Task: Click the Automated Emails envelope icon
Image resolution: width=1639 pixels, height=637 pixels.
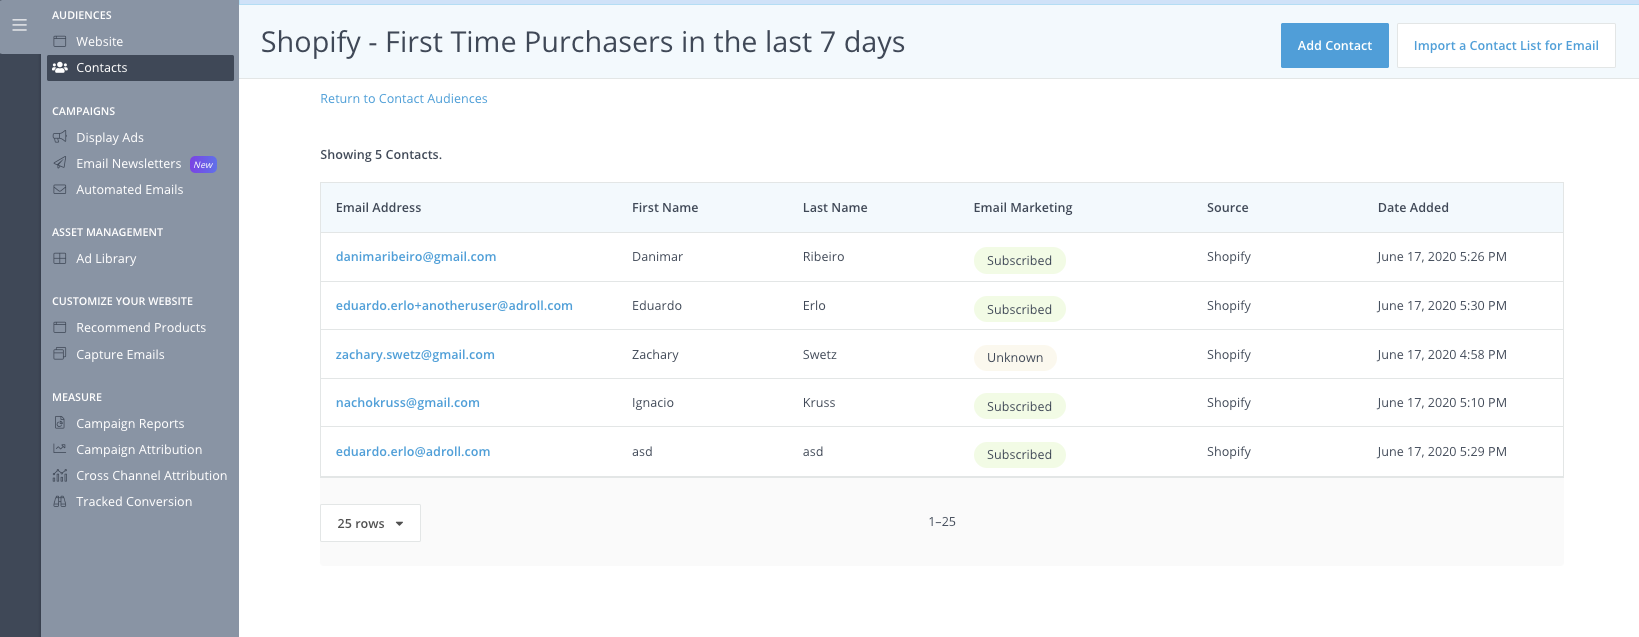Action: click(x=60, y=189)
